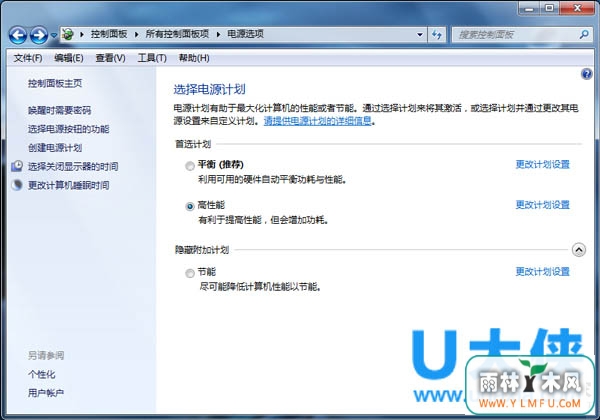
Task: Click the 所有控制面板项 breadcrumb
Action: pos(177,34)
